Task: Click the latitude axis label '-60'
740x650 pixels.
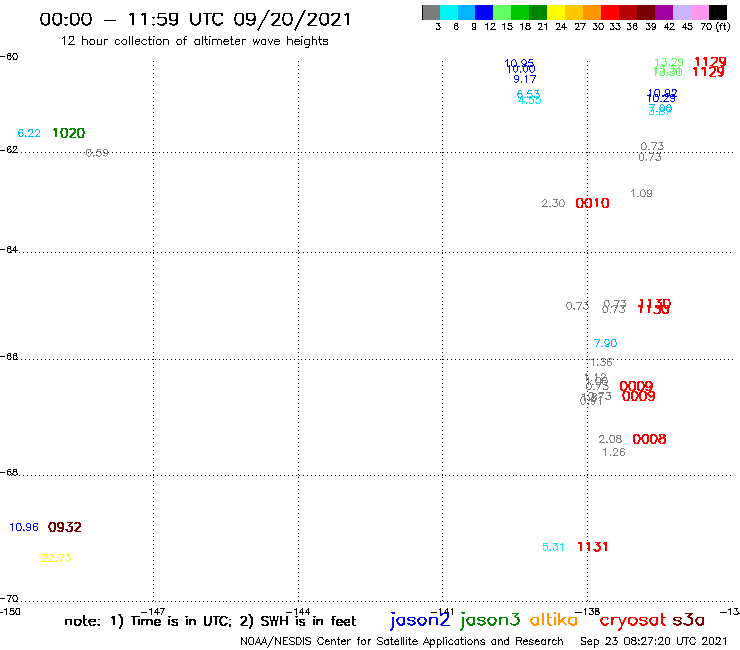Action: [9, 57]
